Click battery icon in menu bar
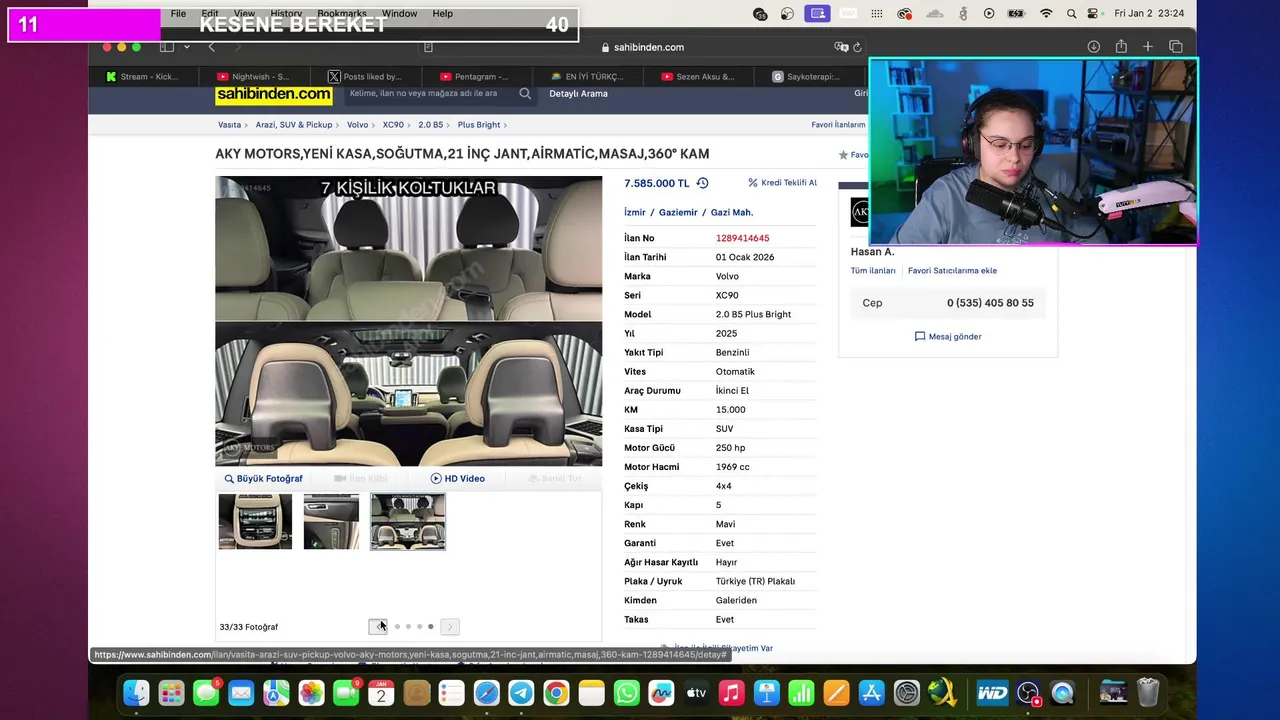1280x720 pixels. pyautogui.click(x=1016, y=14)
